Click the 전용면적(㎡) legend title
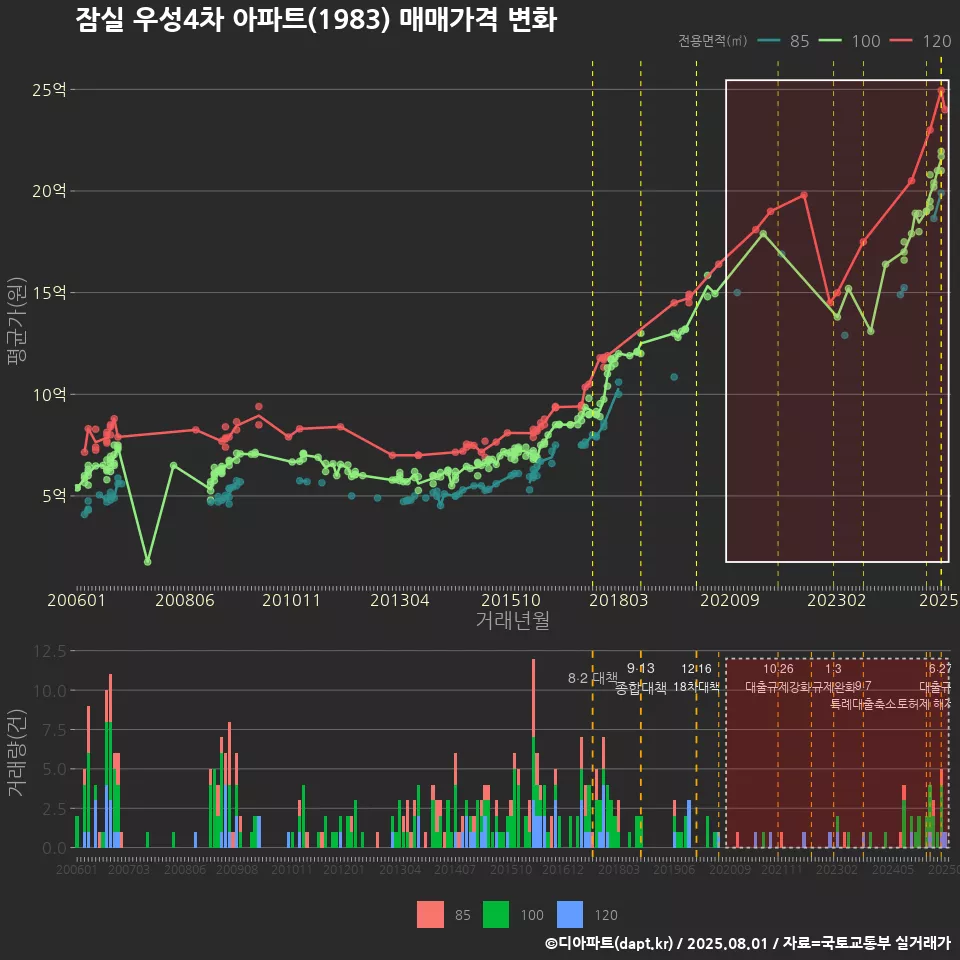The height and width of the screenshot is (960, 960). pyautogui.click(x=712, y=40)
